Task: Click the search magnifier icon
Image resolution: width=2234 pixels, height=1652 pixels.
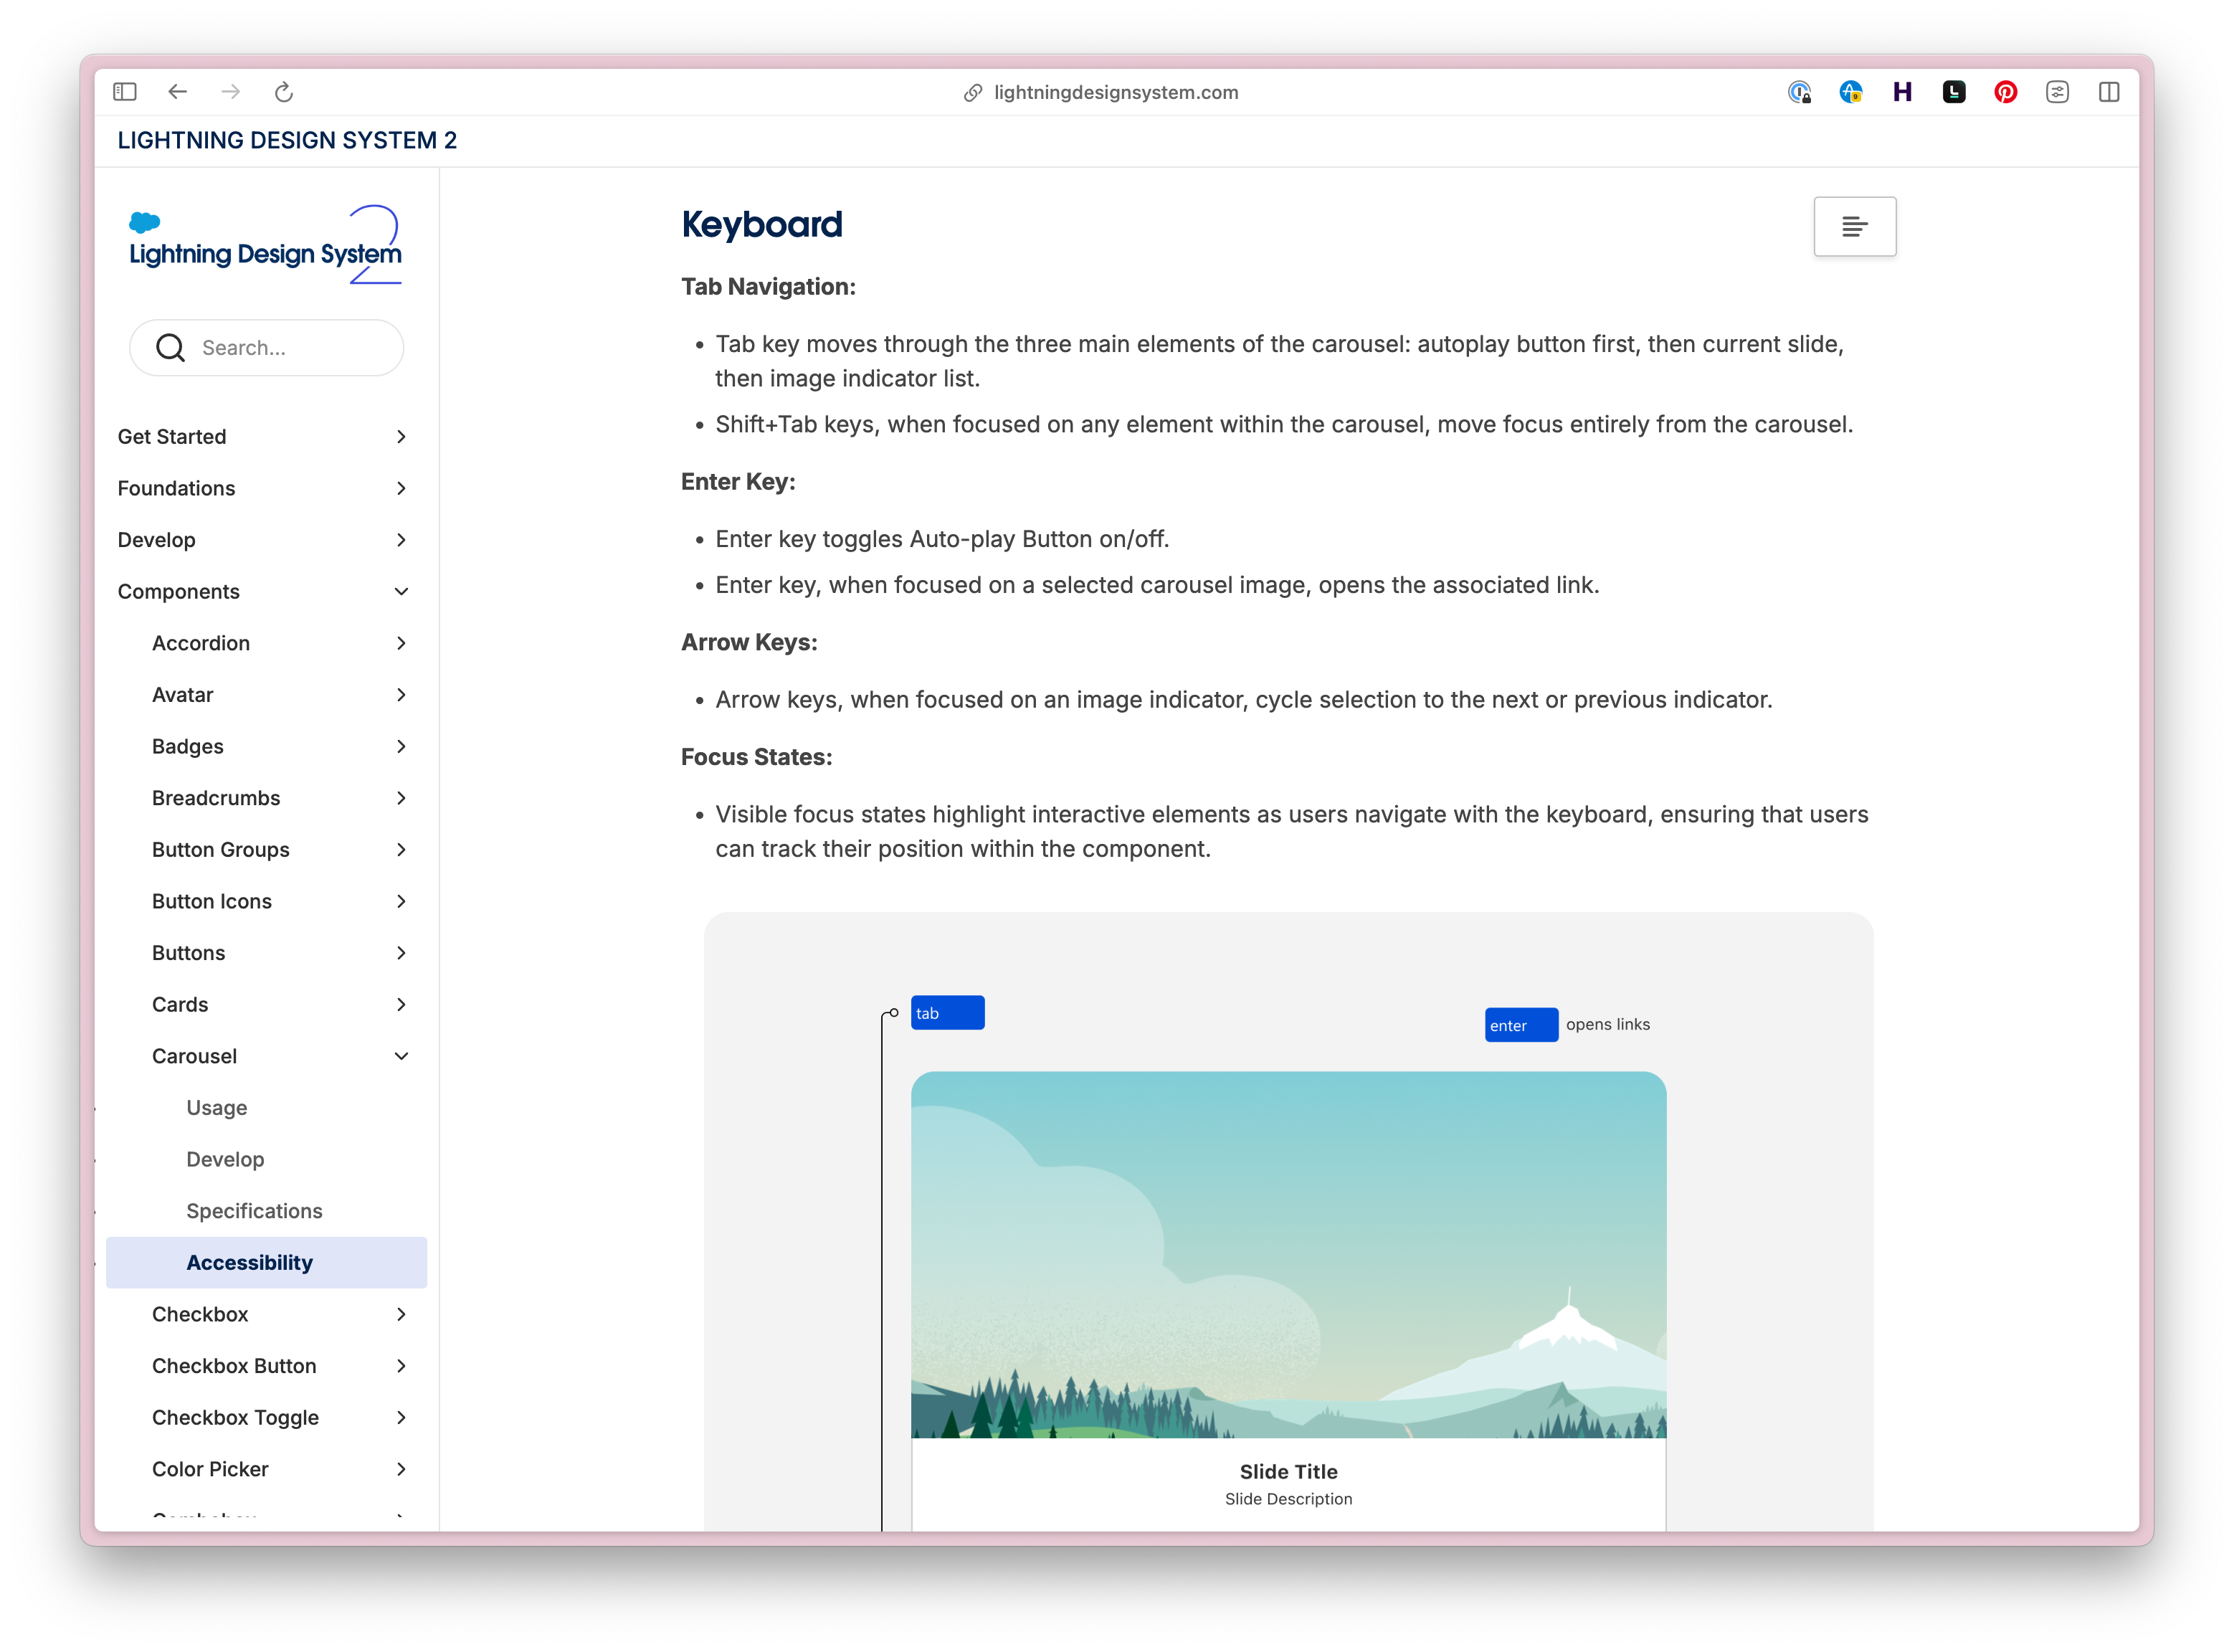Action: click(171, 348)
